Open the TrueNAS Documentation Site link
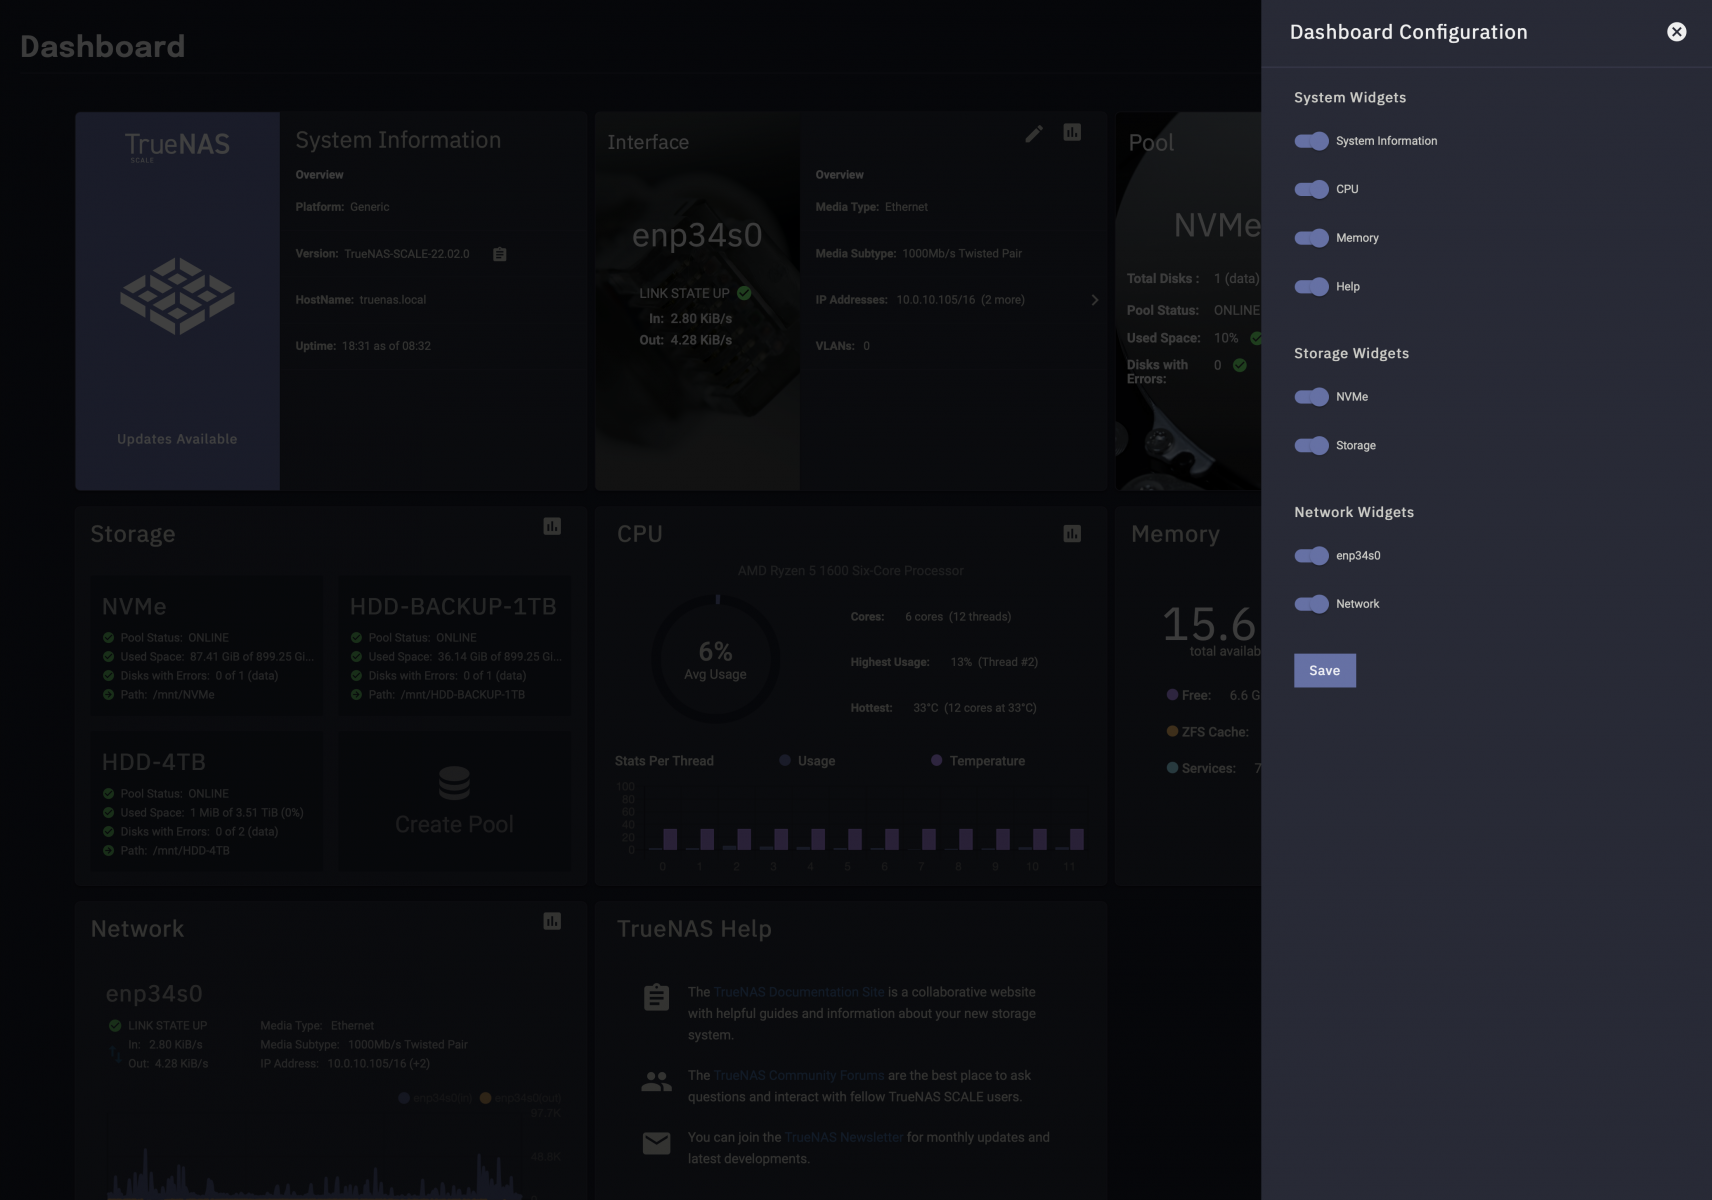Viewport: 1712px width, 1200px height. pyautogui.click(x=798, y=992)
